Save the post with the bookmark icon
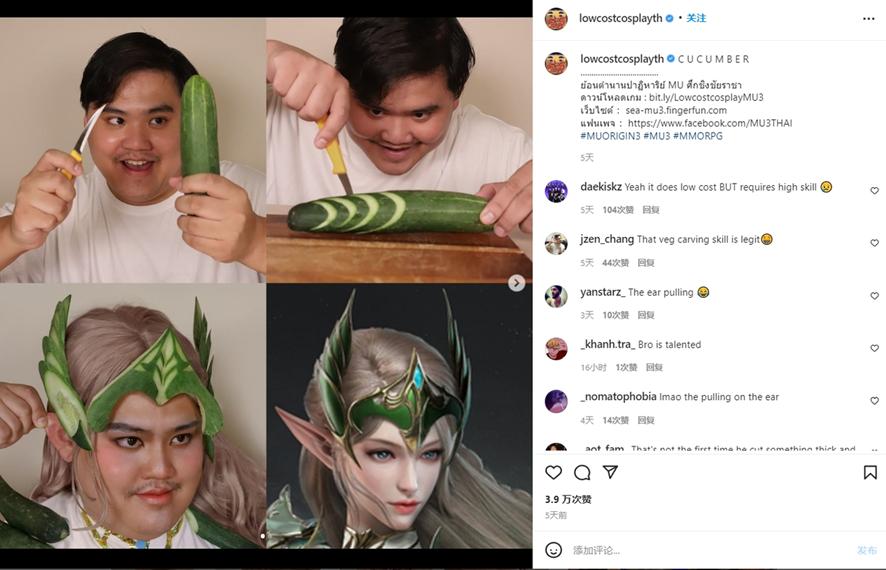The image size is (886, 570). point(870,472)
